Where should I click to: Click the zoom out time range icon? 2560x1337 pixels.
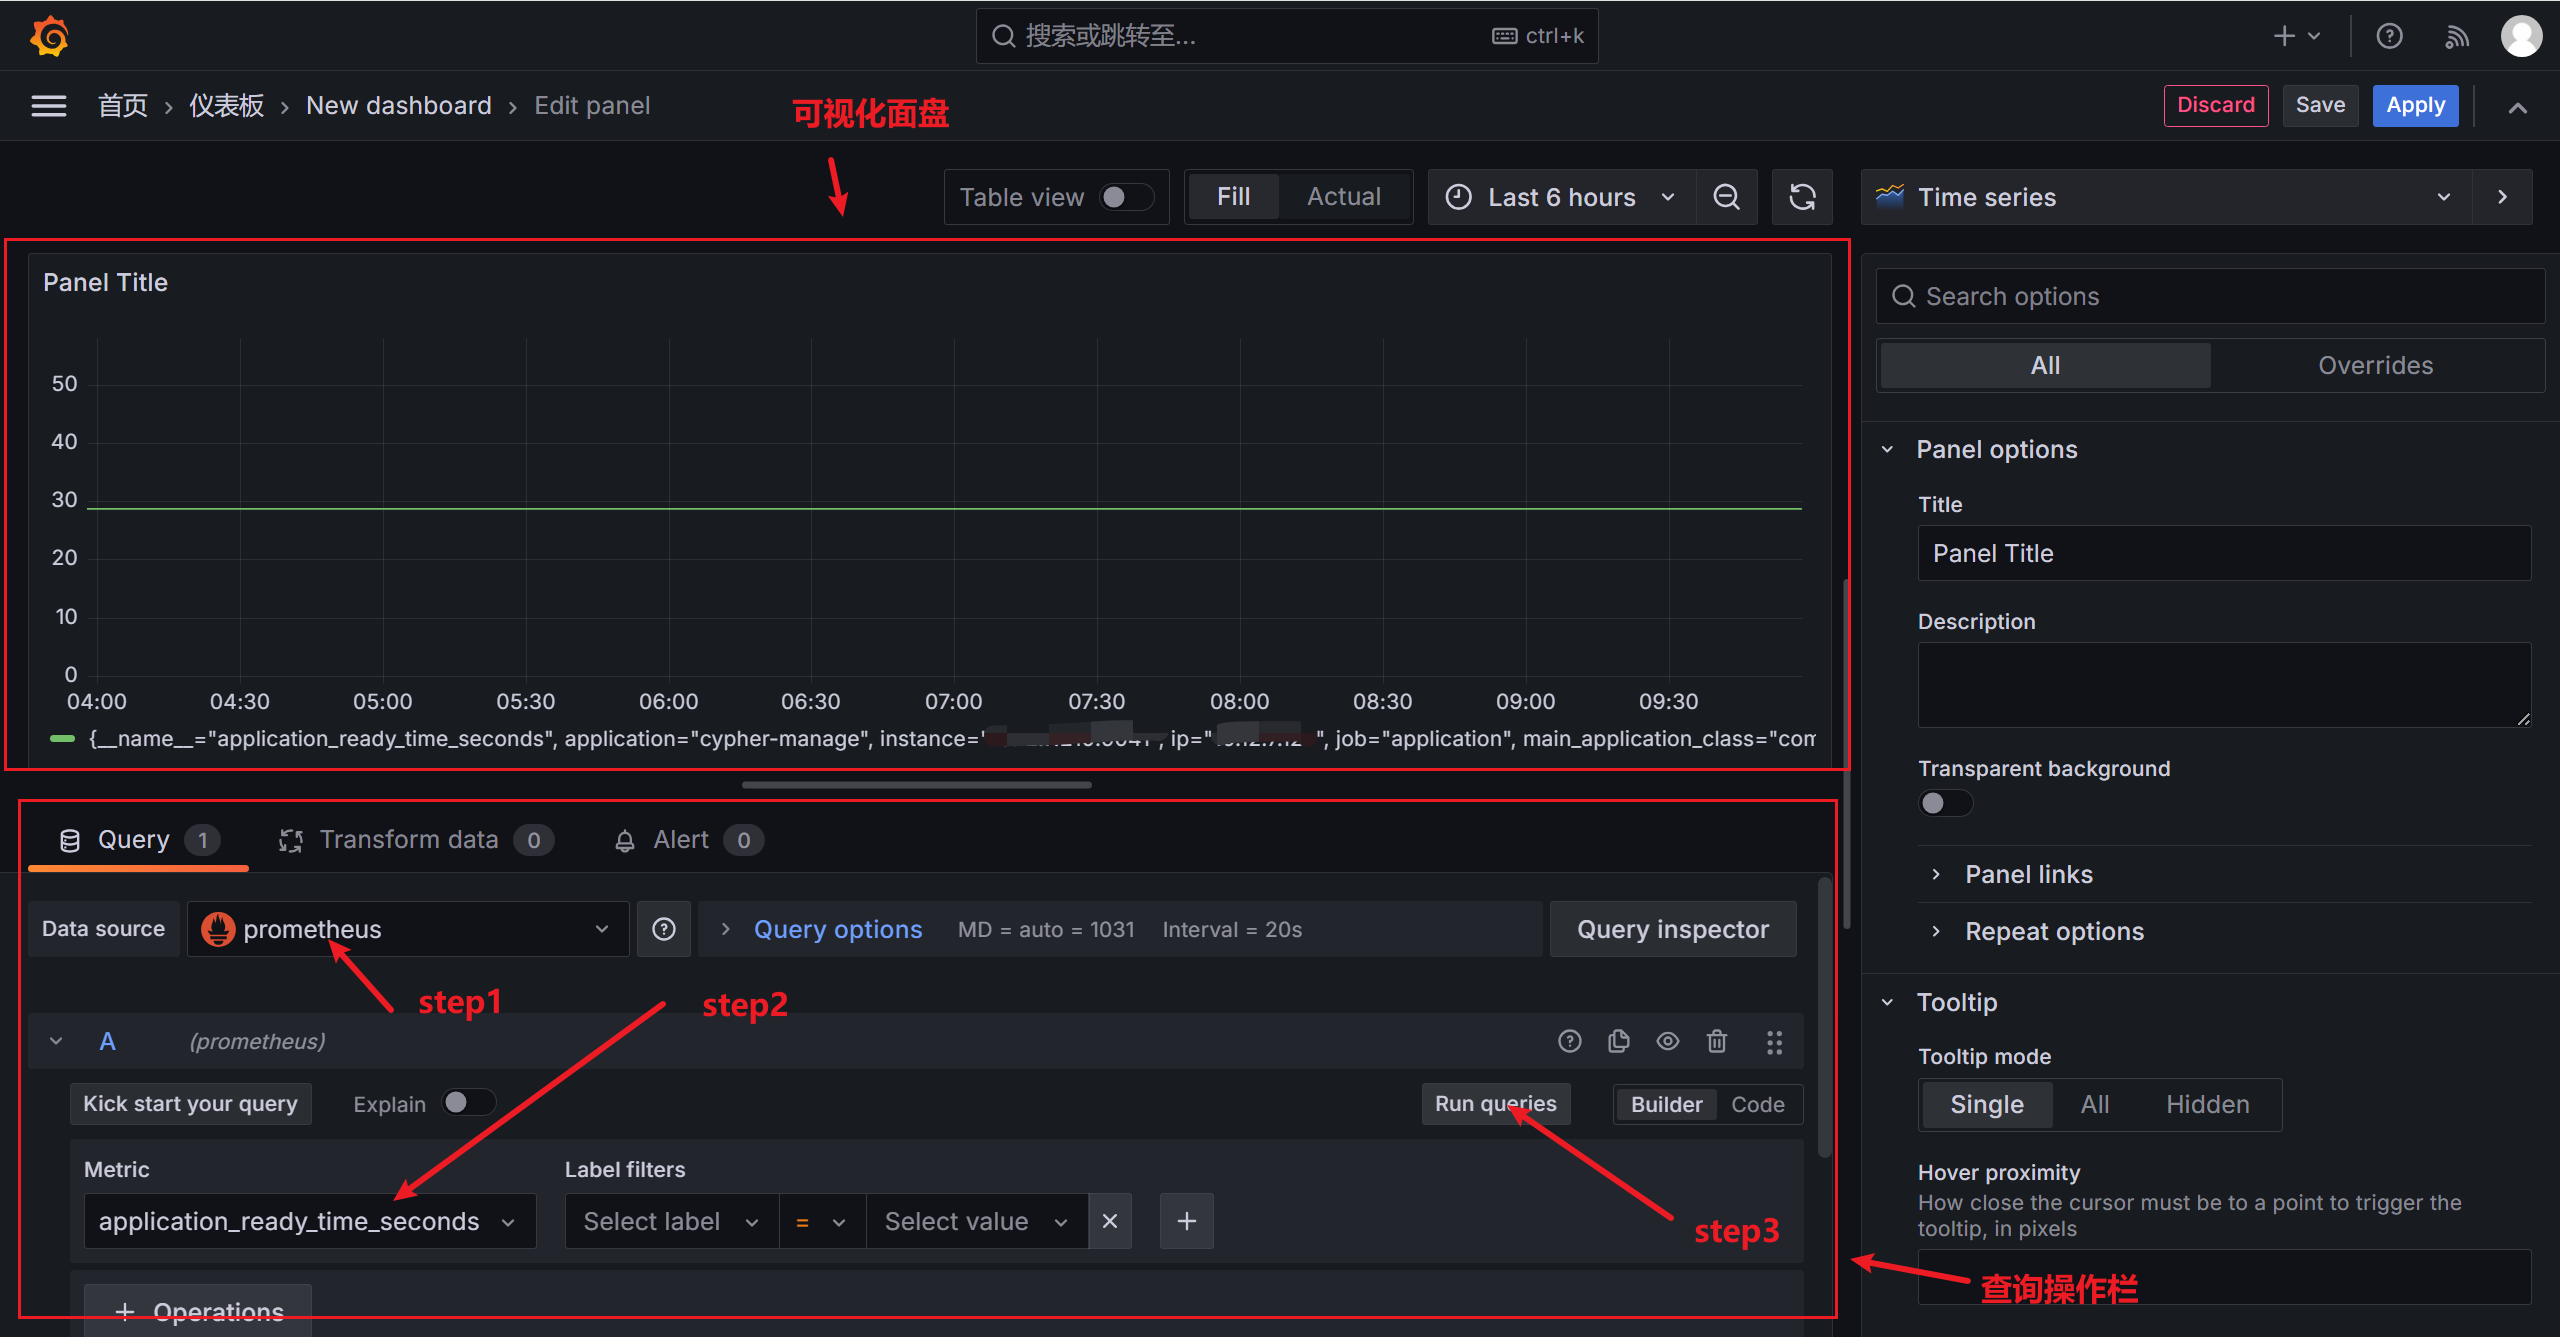point(1726,197)
